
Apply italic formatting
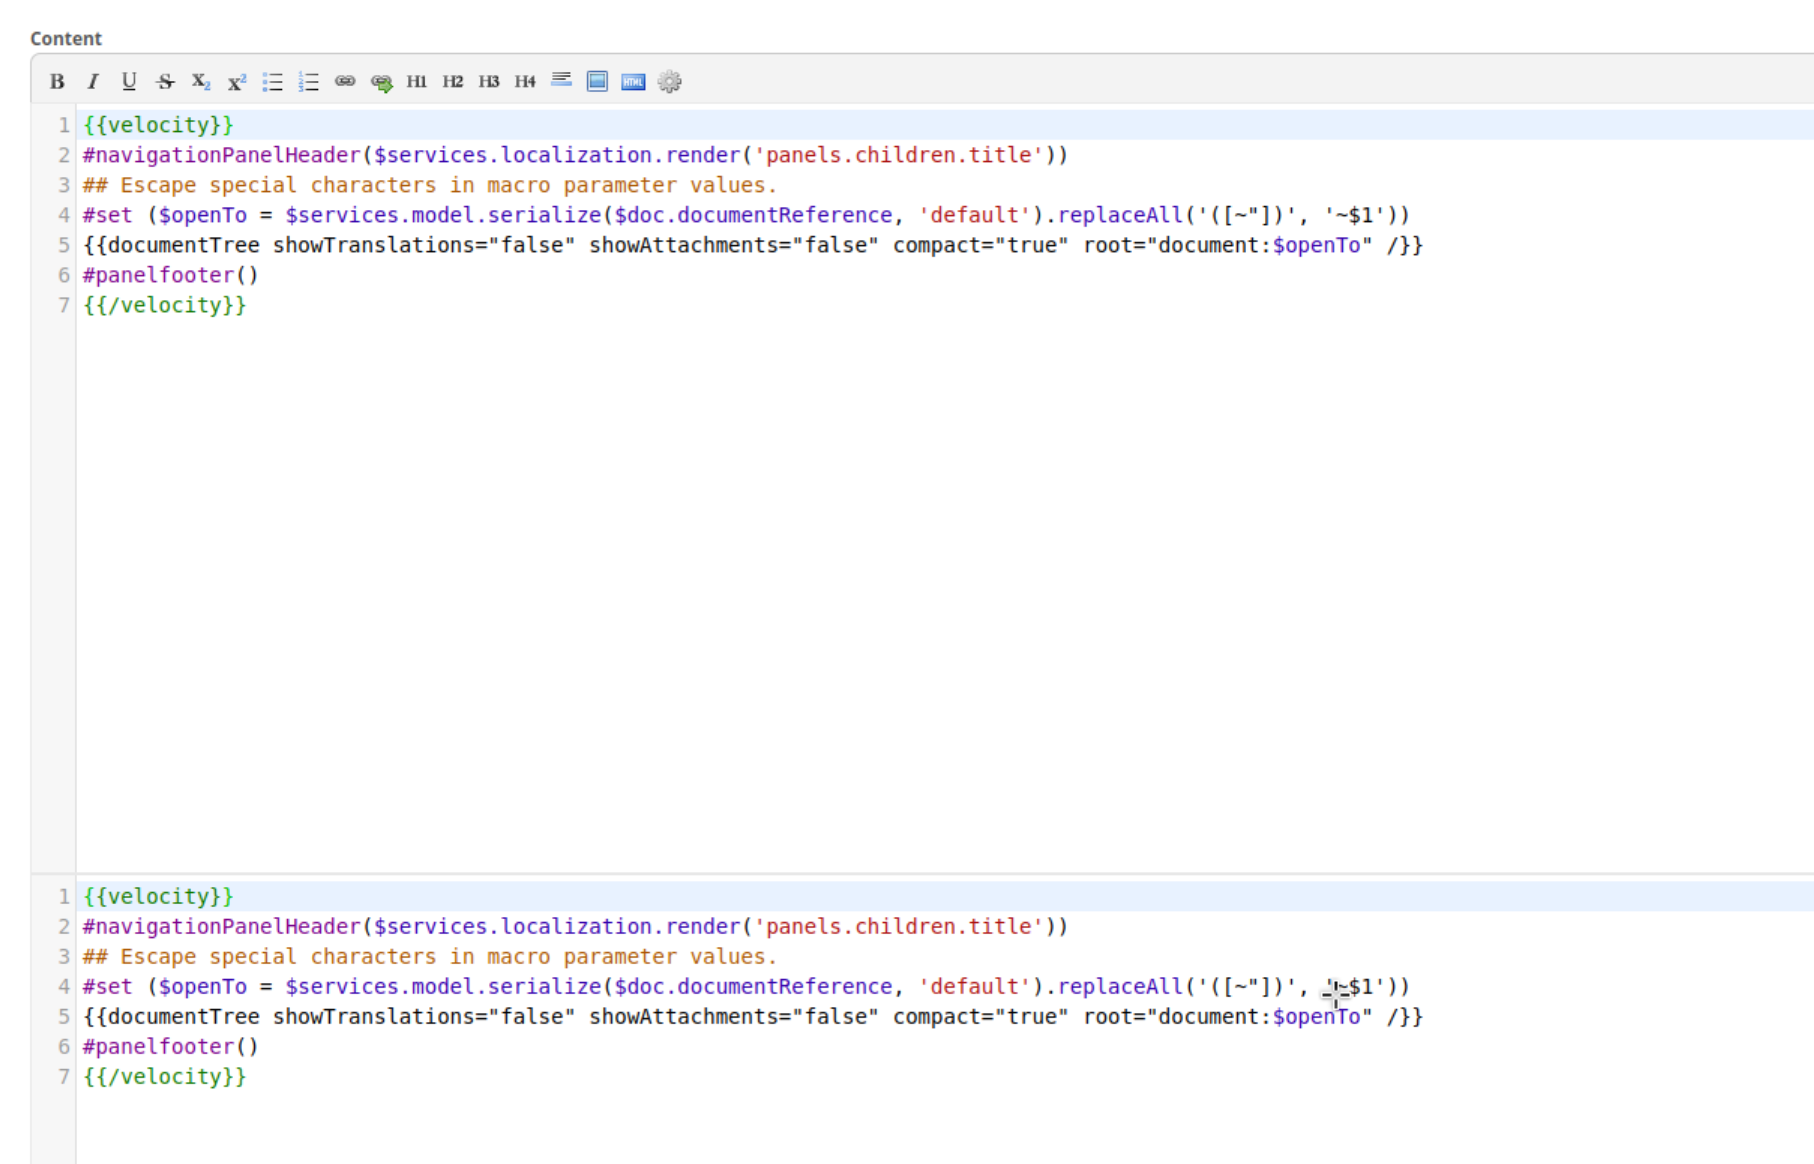(x=93, y=82)
